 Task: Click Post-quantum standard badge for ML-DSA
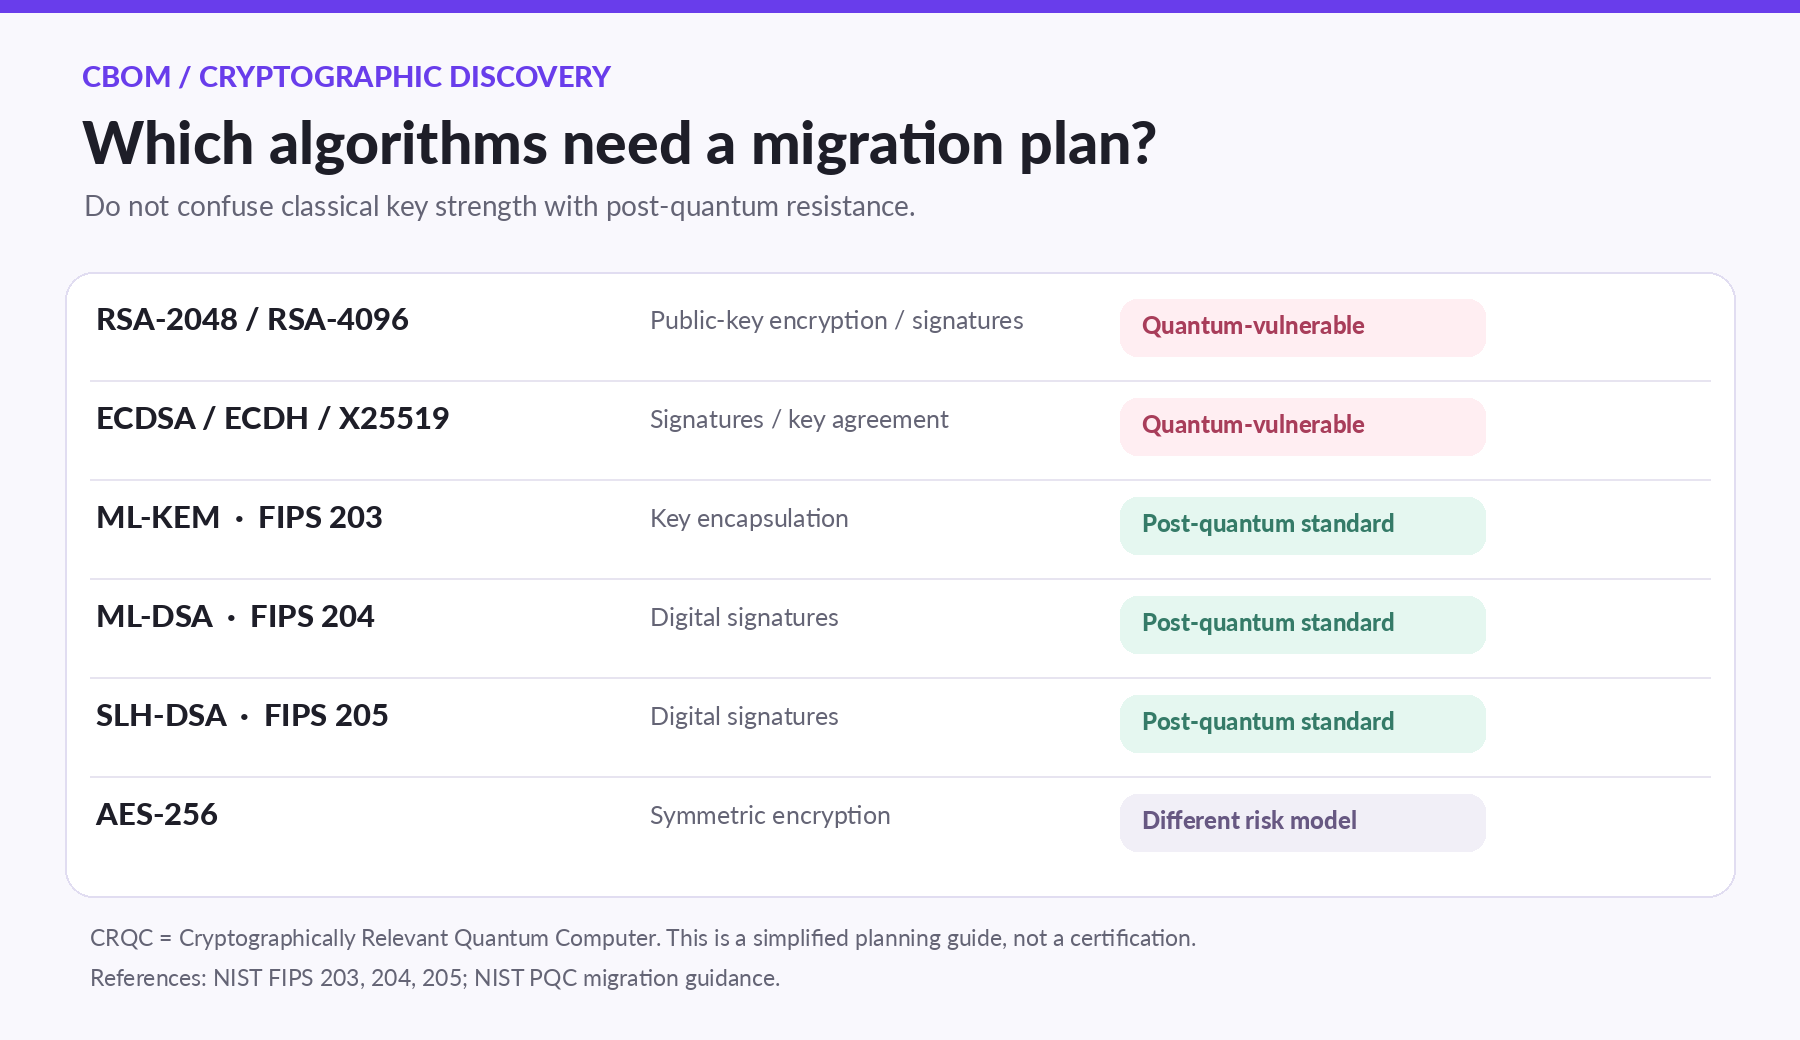pos(1302,625)
